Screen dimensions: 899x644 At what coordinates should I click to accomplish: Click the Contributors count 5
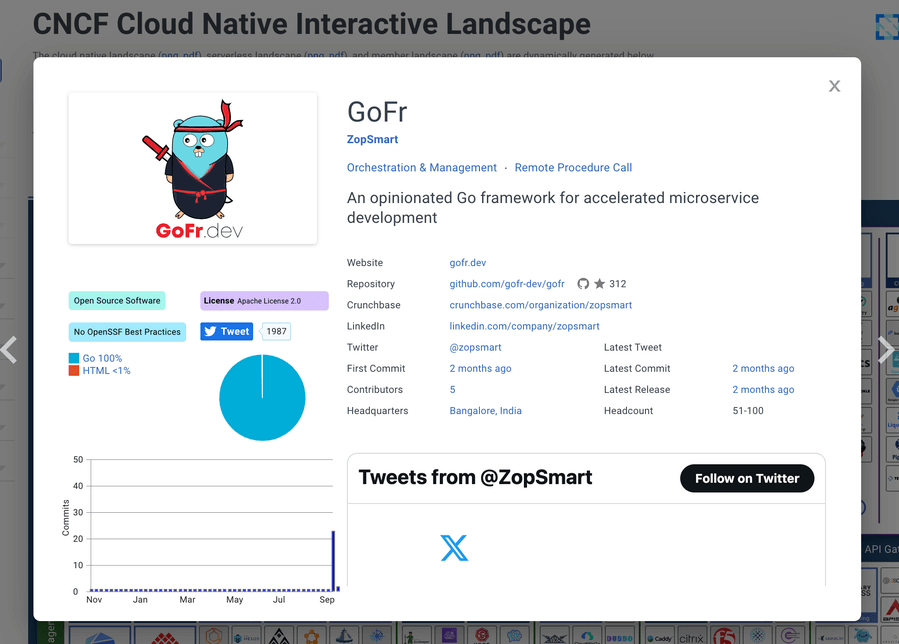[x=452, y=390]
